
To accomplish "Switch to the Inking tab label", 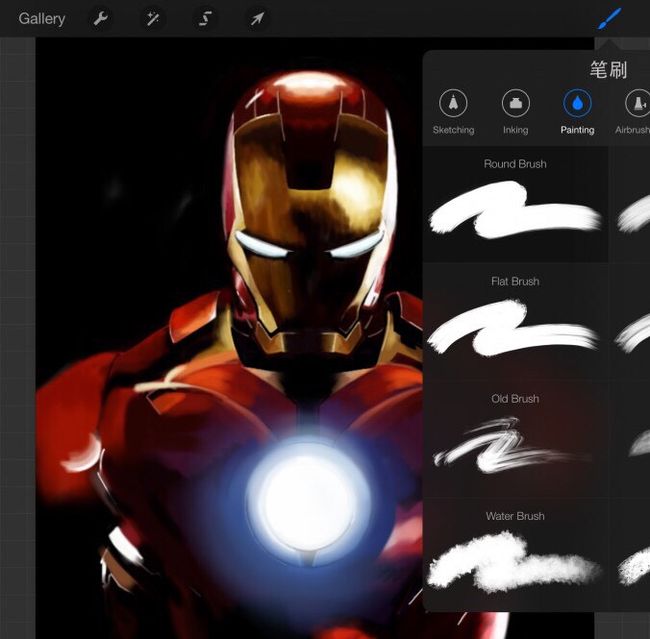I will click(x=516, y=130).
